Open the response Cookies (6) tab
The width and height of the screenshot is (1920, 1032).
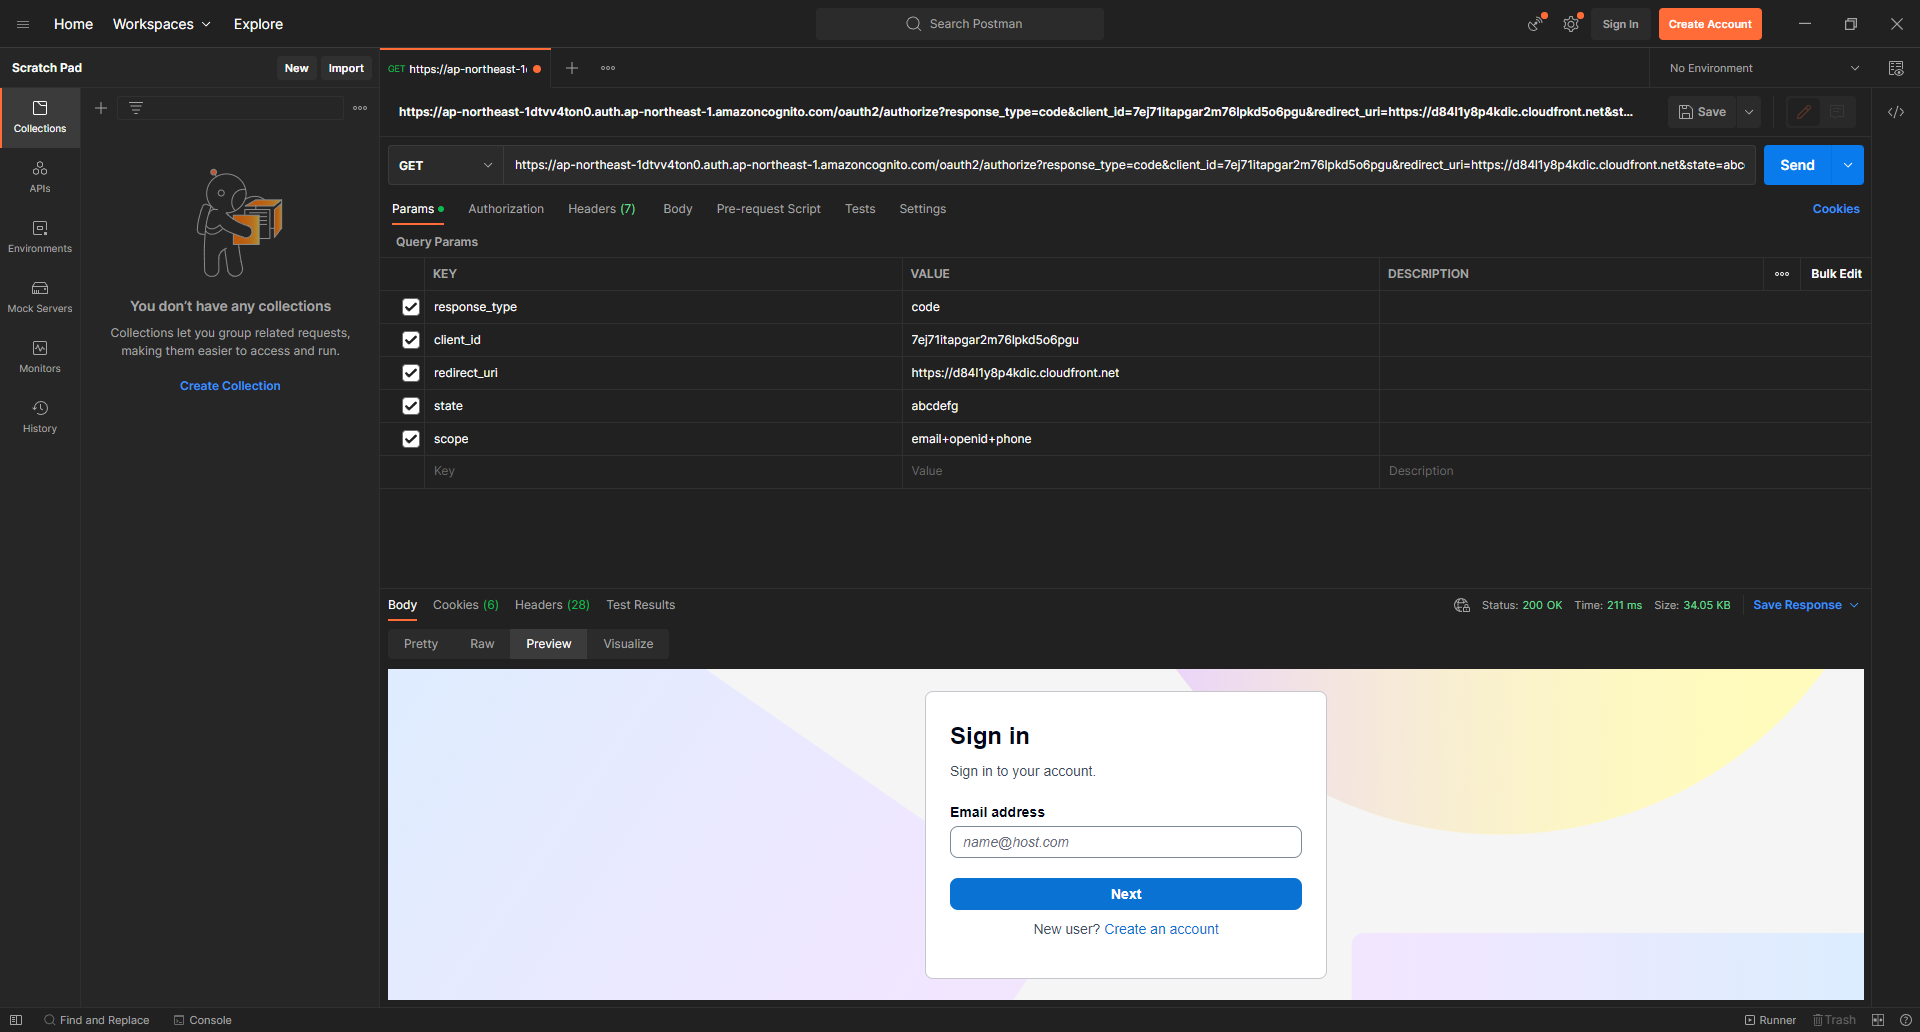click(466, 605)
